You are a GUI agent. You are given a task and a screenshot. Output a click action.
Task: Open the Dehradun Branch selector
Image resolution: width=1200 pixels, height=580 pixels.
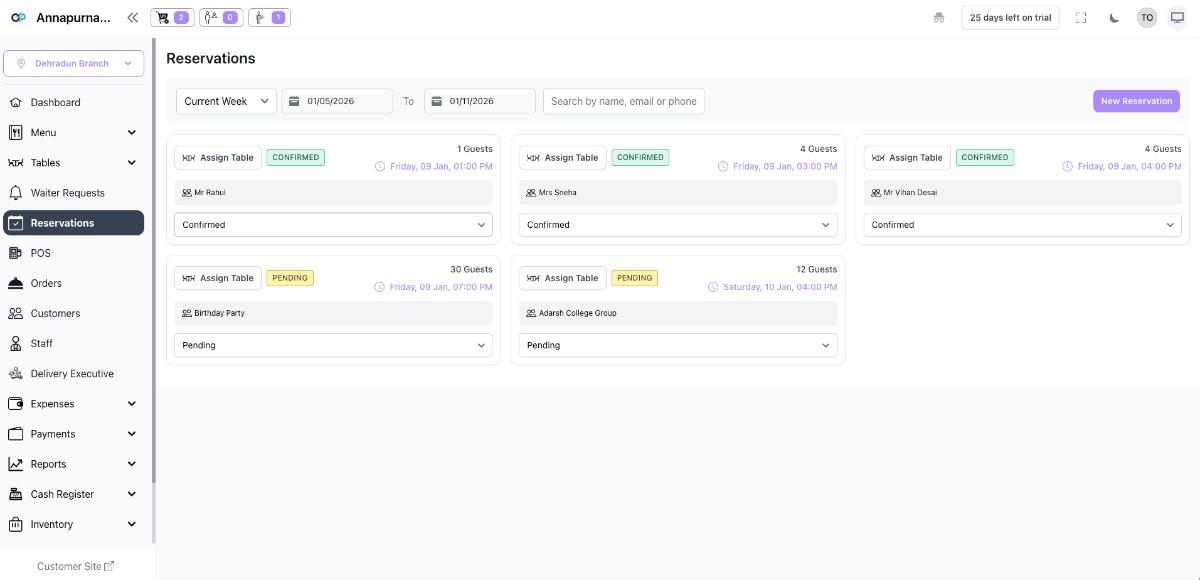pyautogui.click(x=73, y=63)
